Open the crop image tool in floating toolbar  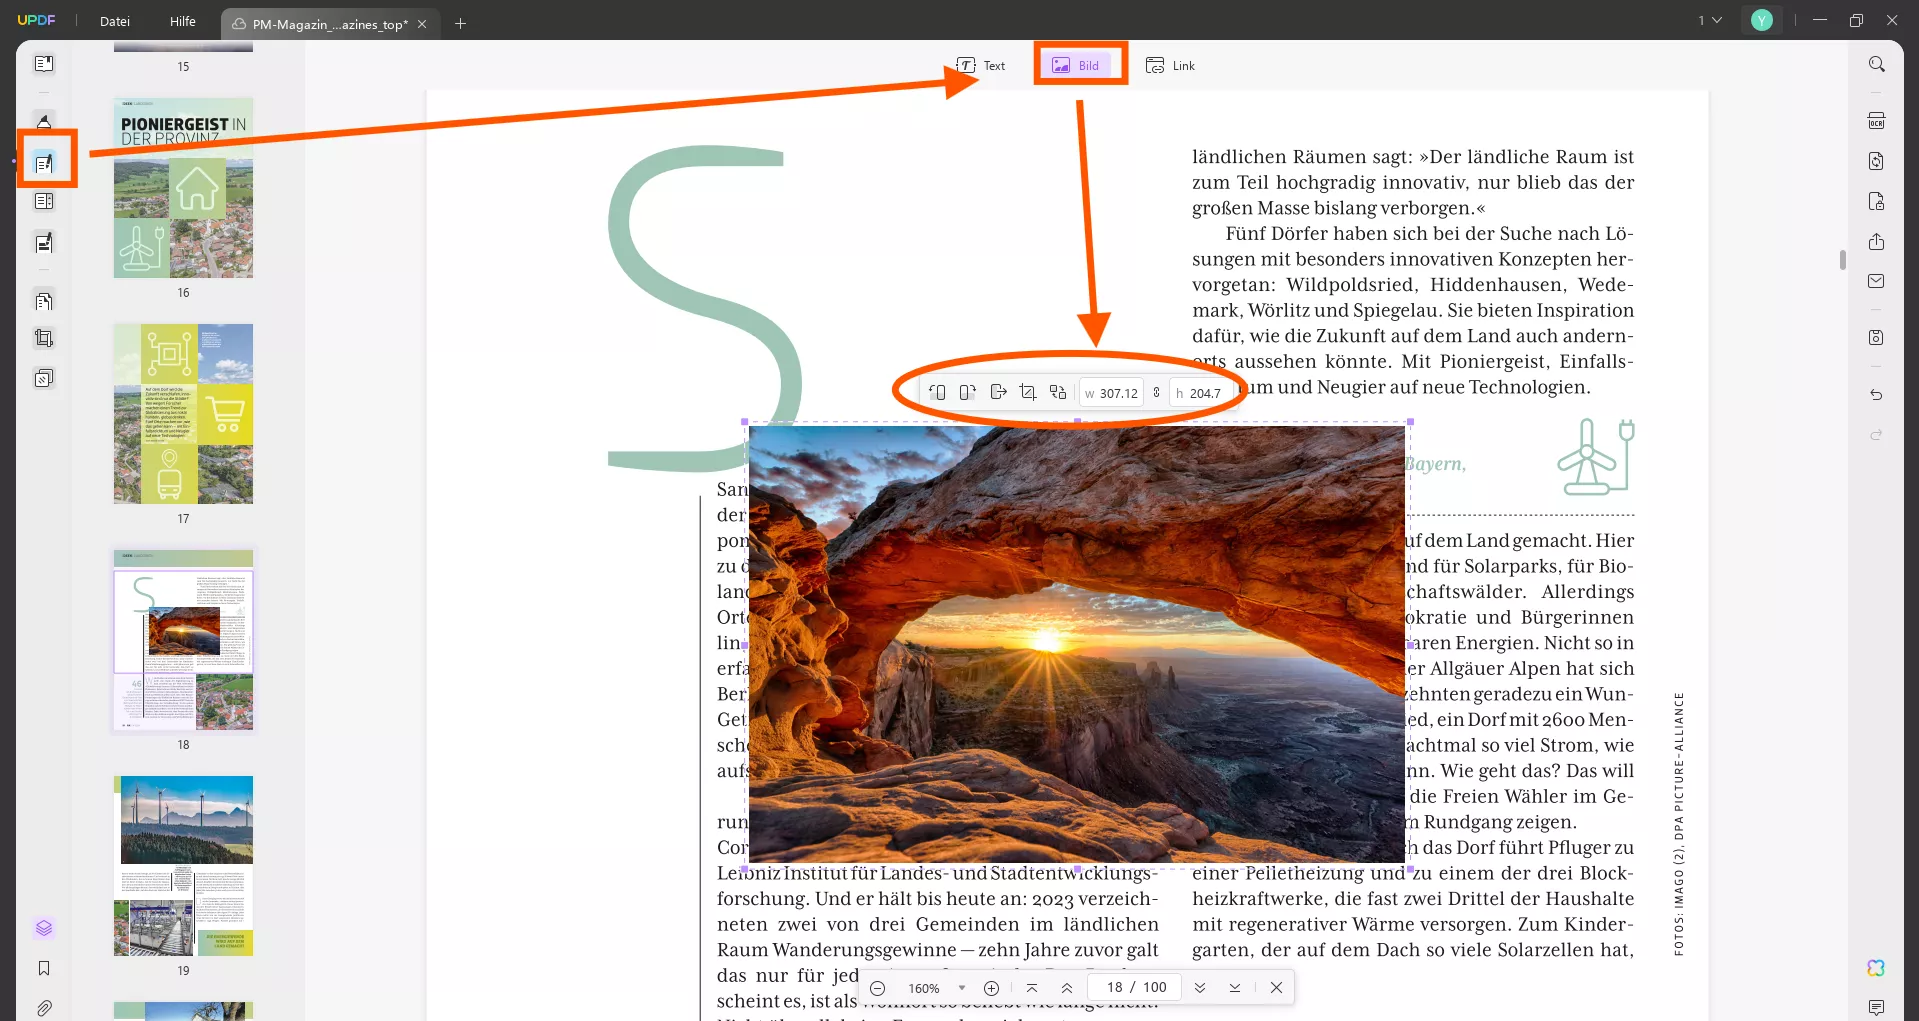(1028, 392)
